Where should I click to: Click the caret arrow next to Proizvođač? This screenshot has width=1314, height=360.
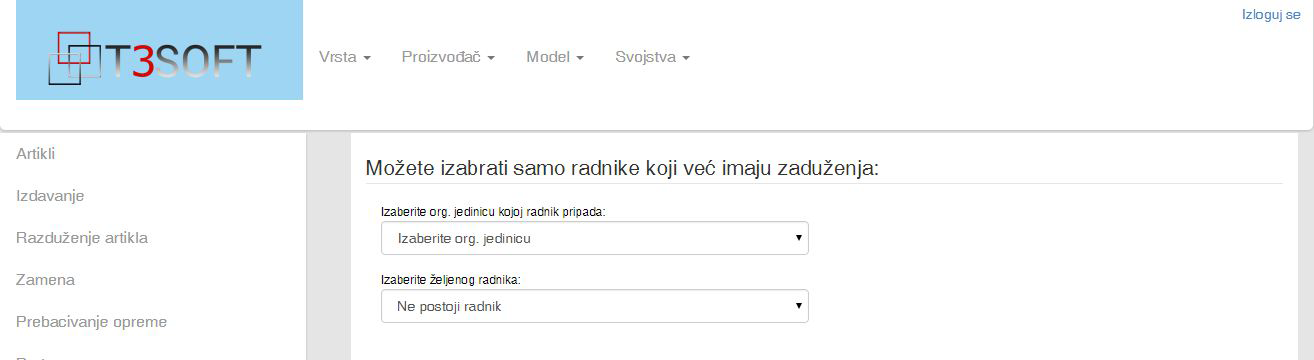491,58
